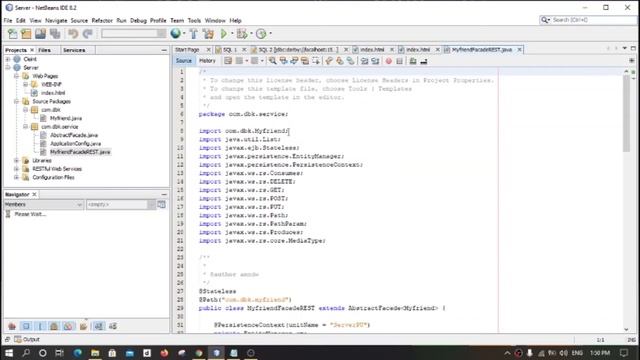Switch to the Start Page tab
The height and width of the screenshot is (360, 640).
click(187, 49)
